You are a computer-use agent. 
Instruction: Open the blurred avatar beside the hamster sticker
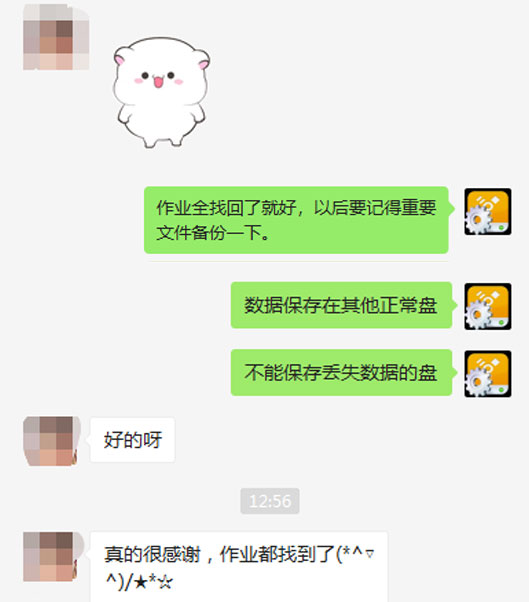56,37
